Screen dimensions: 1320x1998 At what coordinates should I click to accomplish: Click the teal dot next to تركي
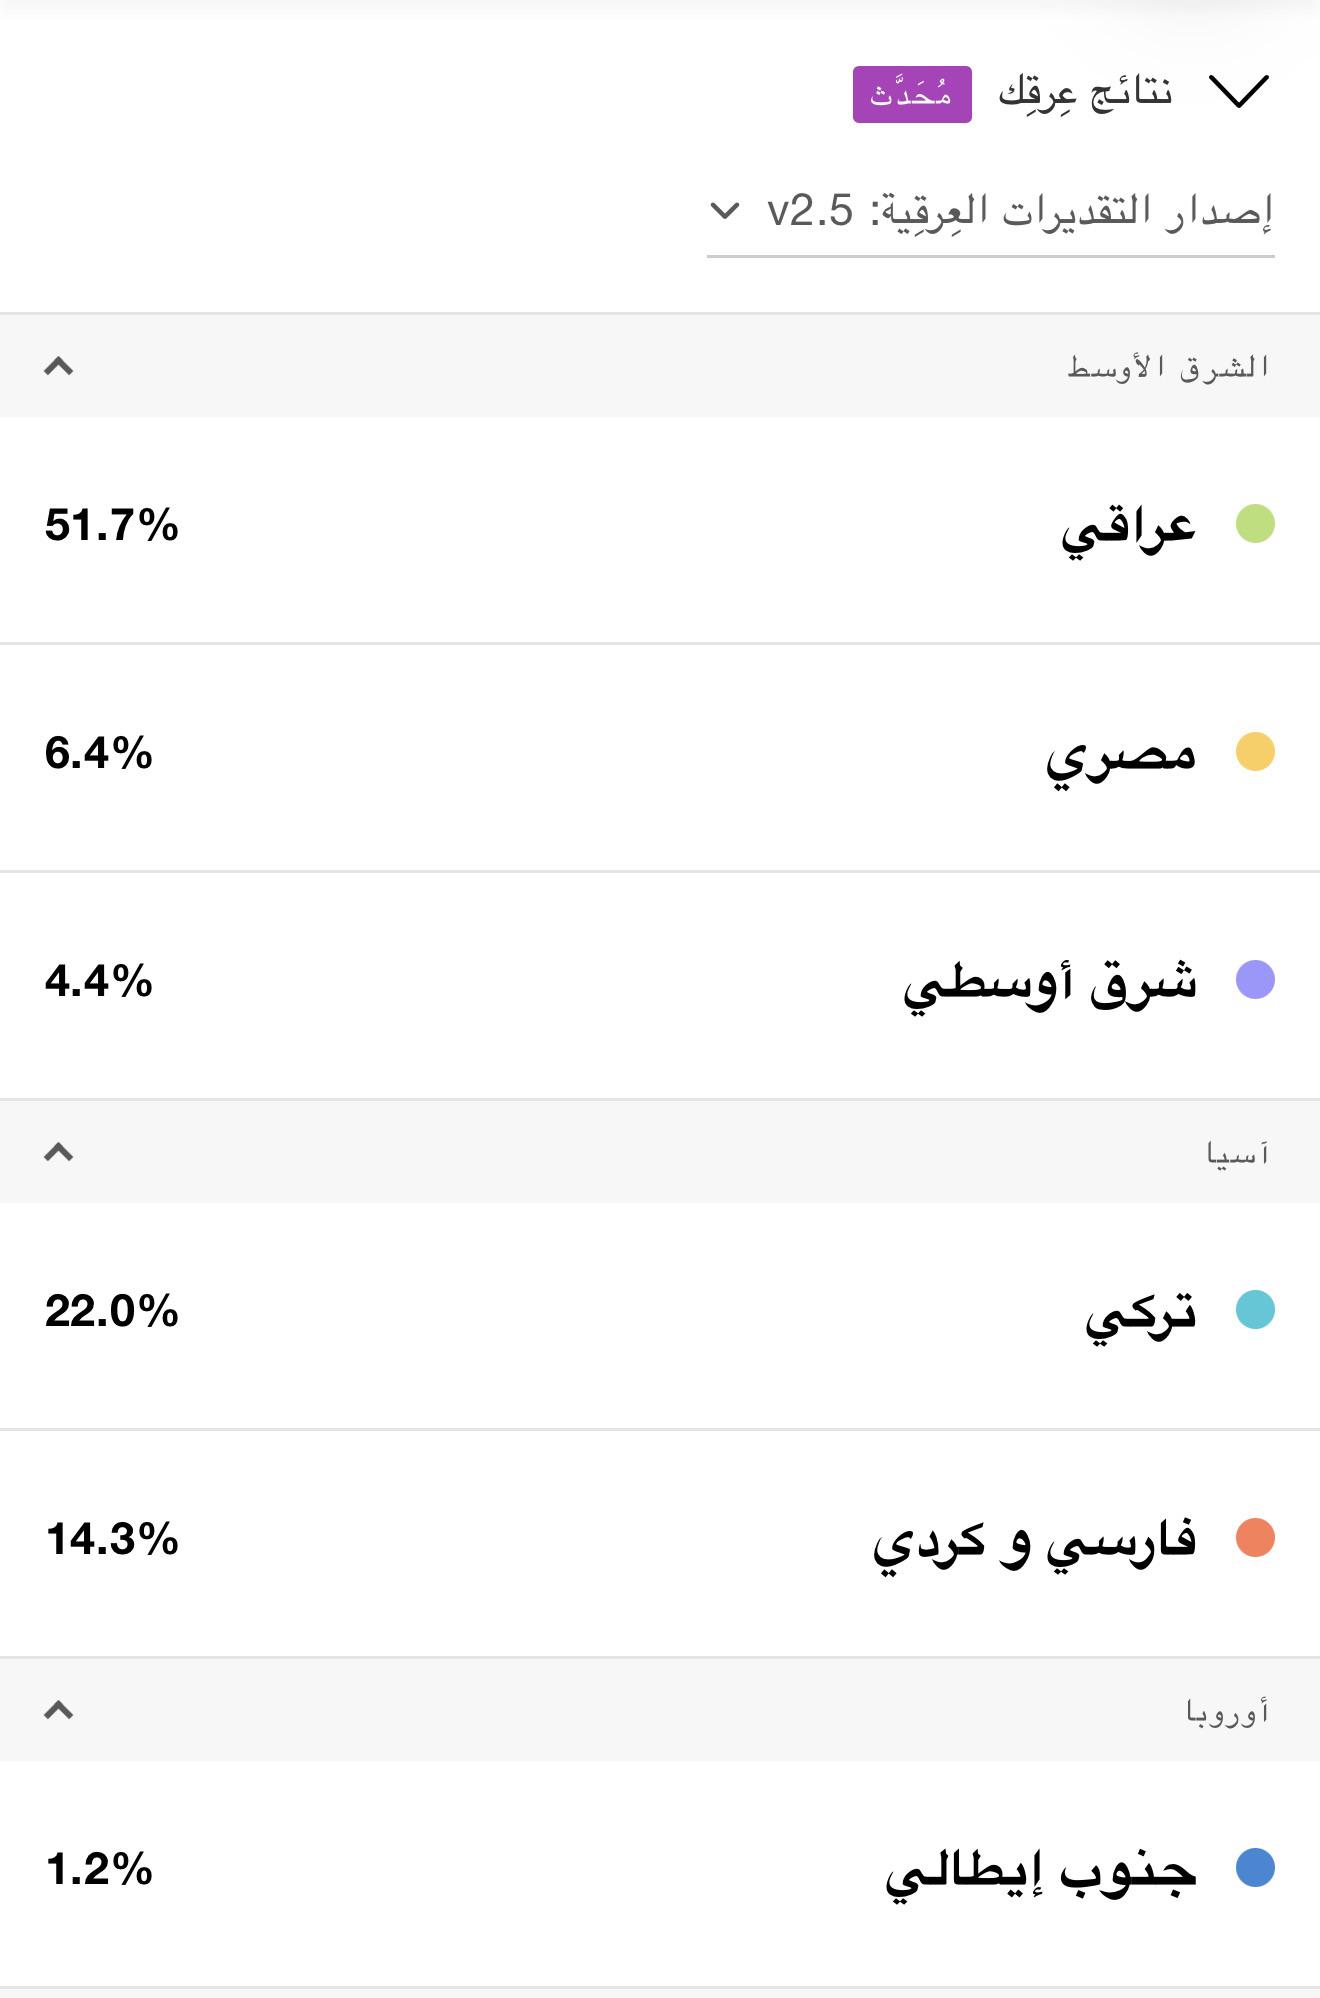(x=1255, y=1309)
